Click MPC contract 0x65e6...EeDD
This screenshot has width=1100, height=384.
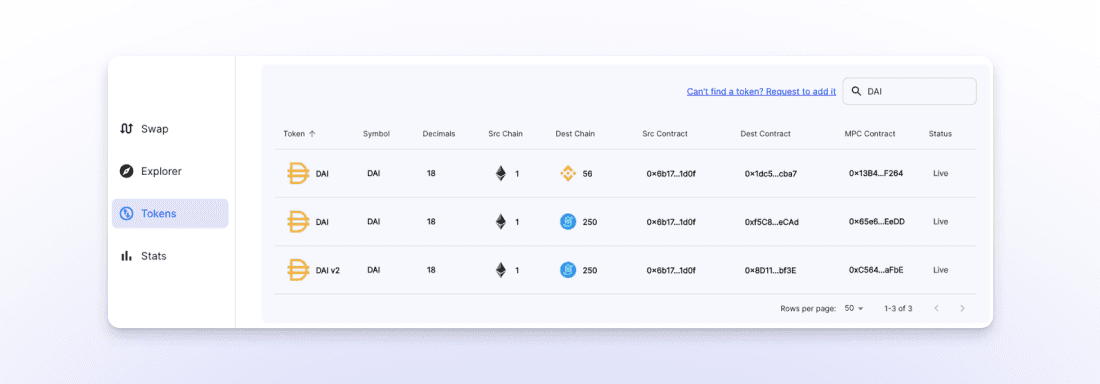click(876, 222)
